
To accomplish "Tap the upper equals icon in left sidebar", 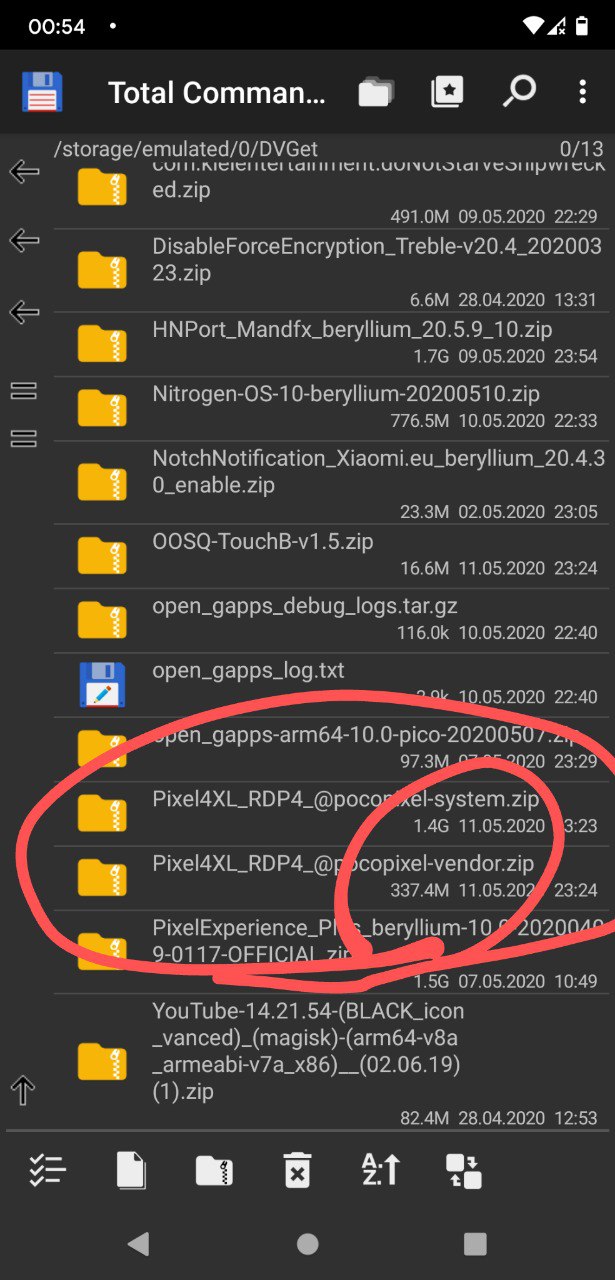I will (x=24, y=391).
